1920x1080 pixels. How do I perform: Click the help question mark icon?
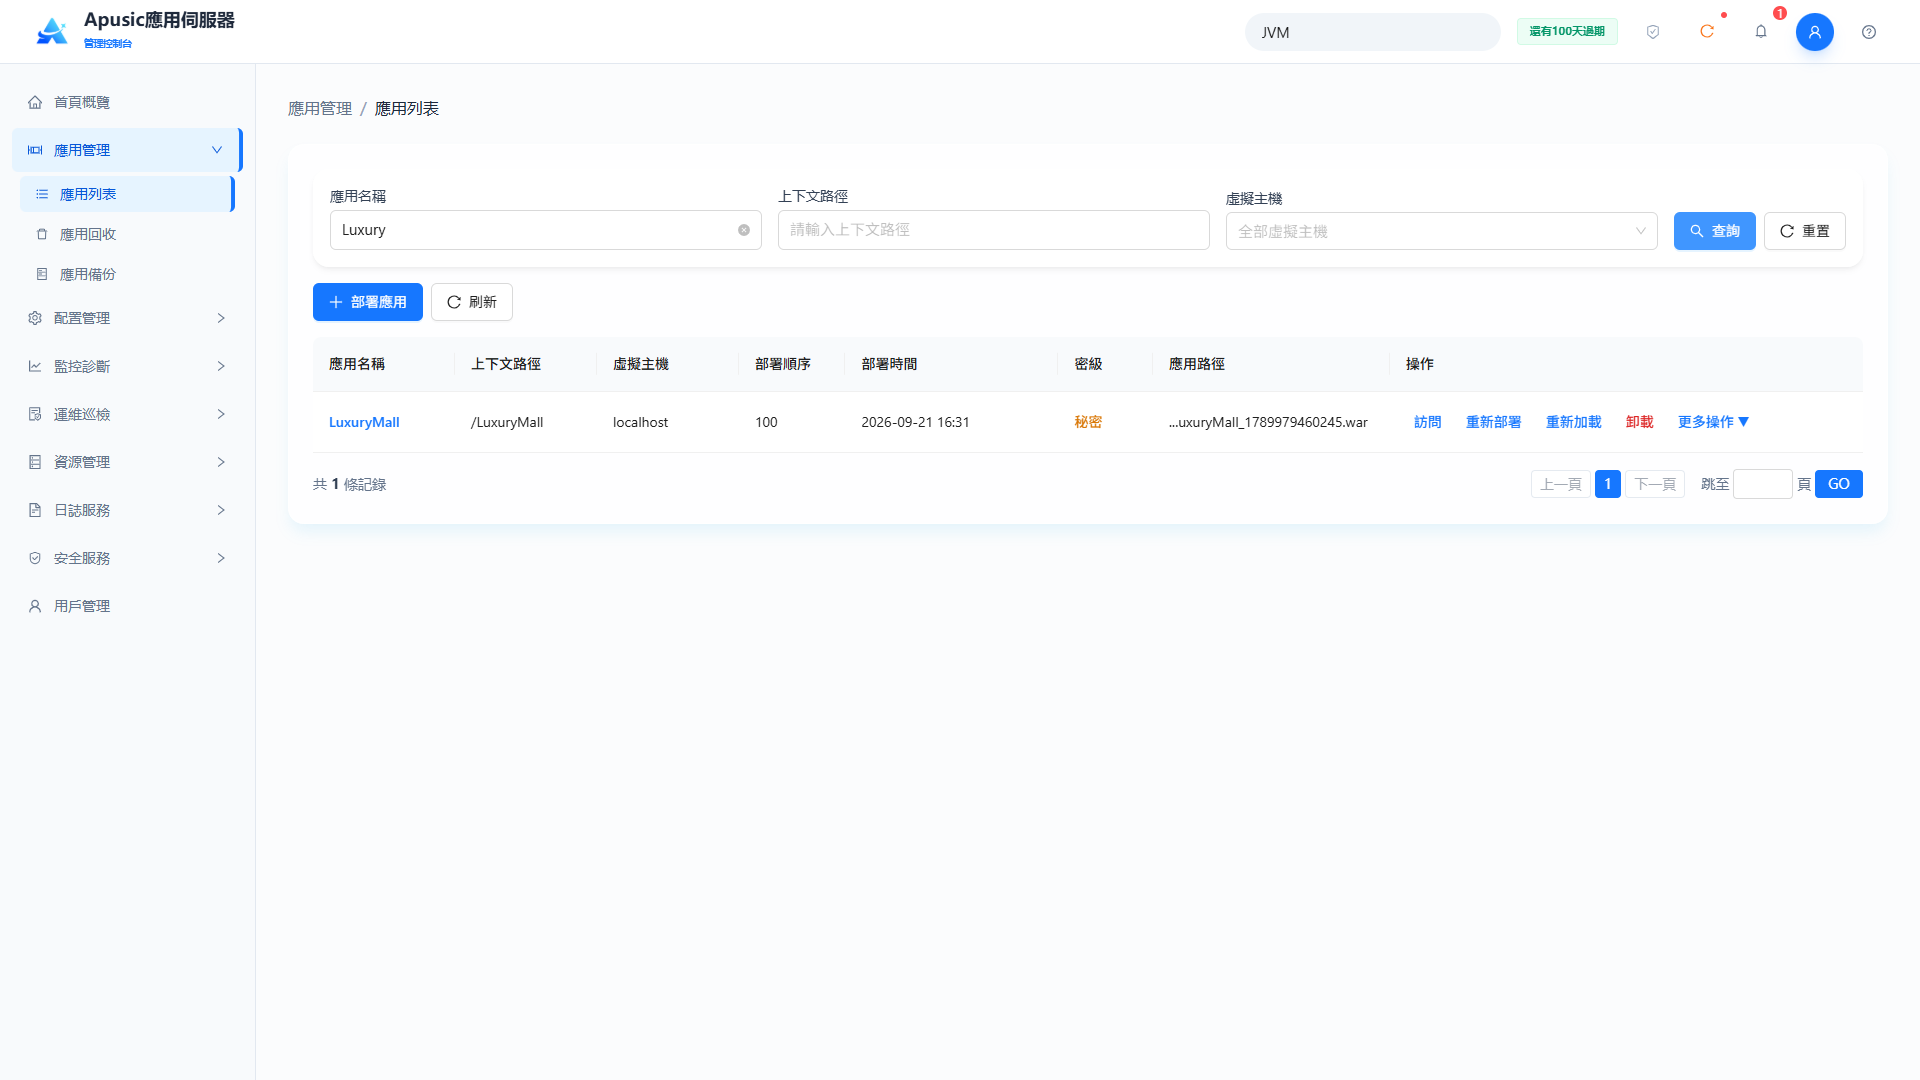pyautogui.click(x=1869, y=32)
